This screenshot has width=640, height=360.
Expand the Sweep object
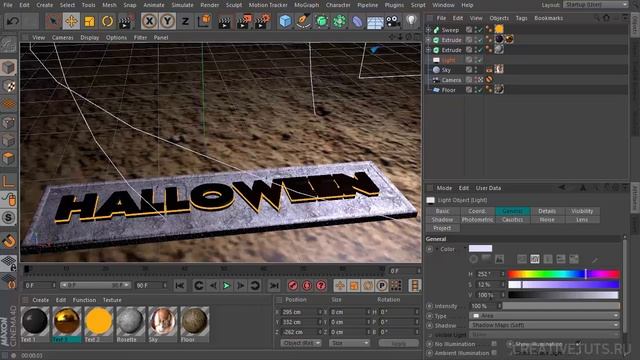coord(428,30)
